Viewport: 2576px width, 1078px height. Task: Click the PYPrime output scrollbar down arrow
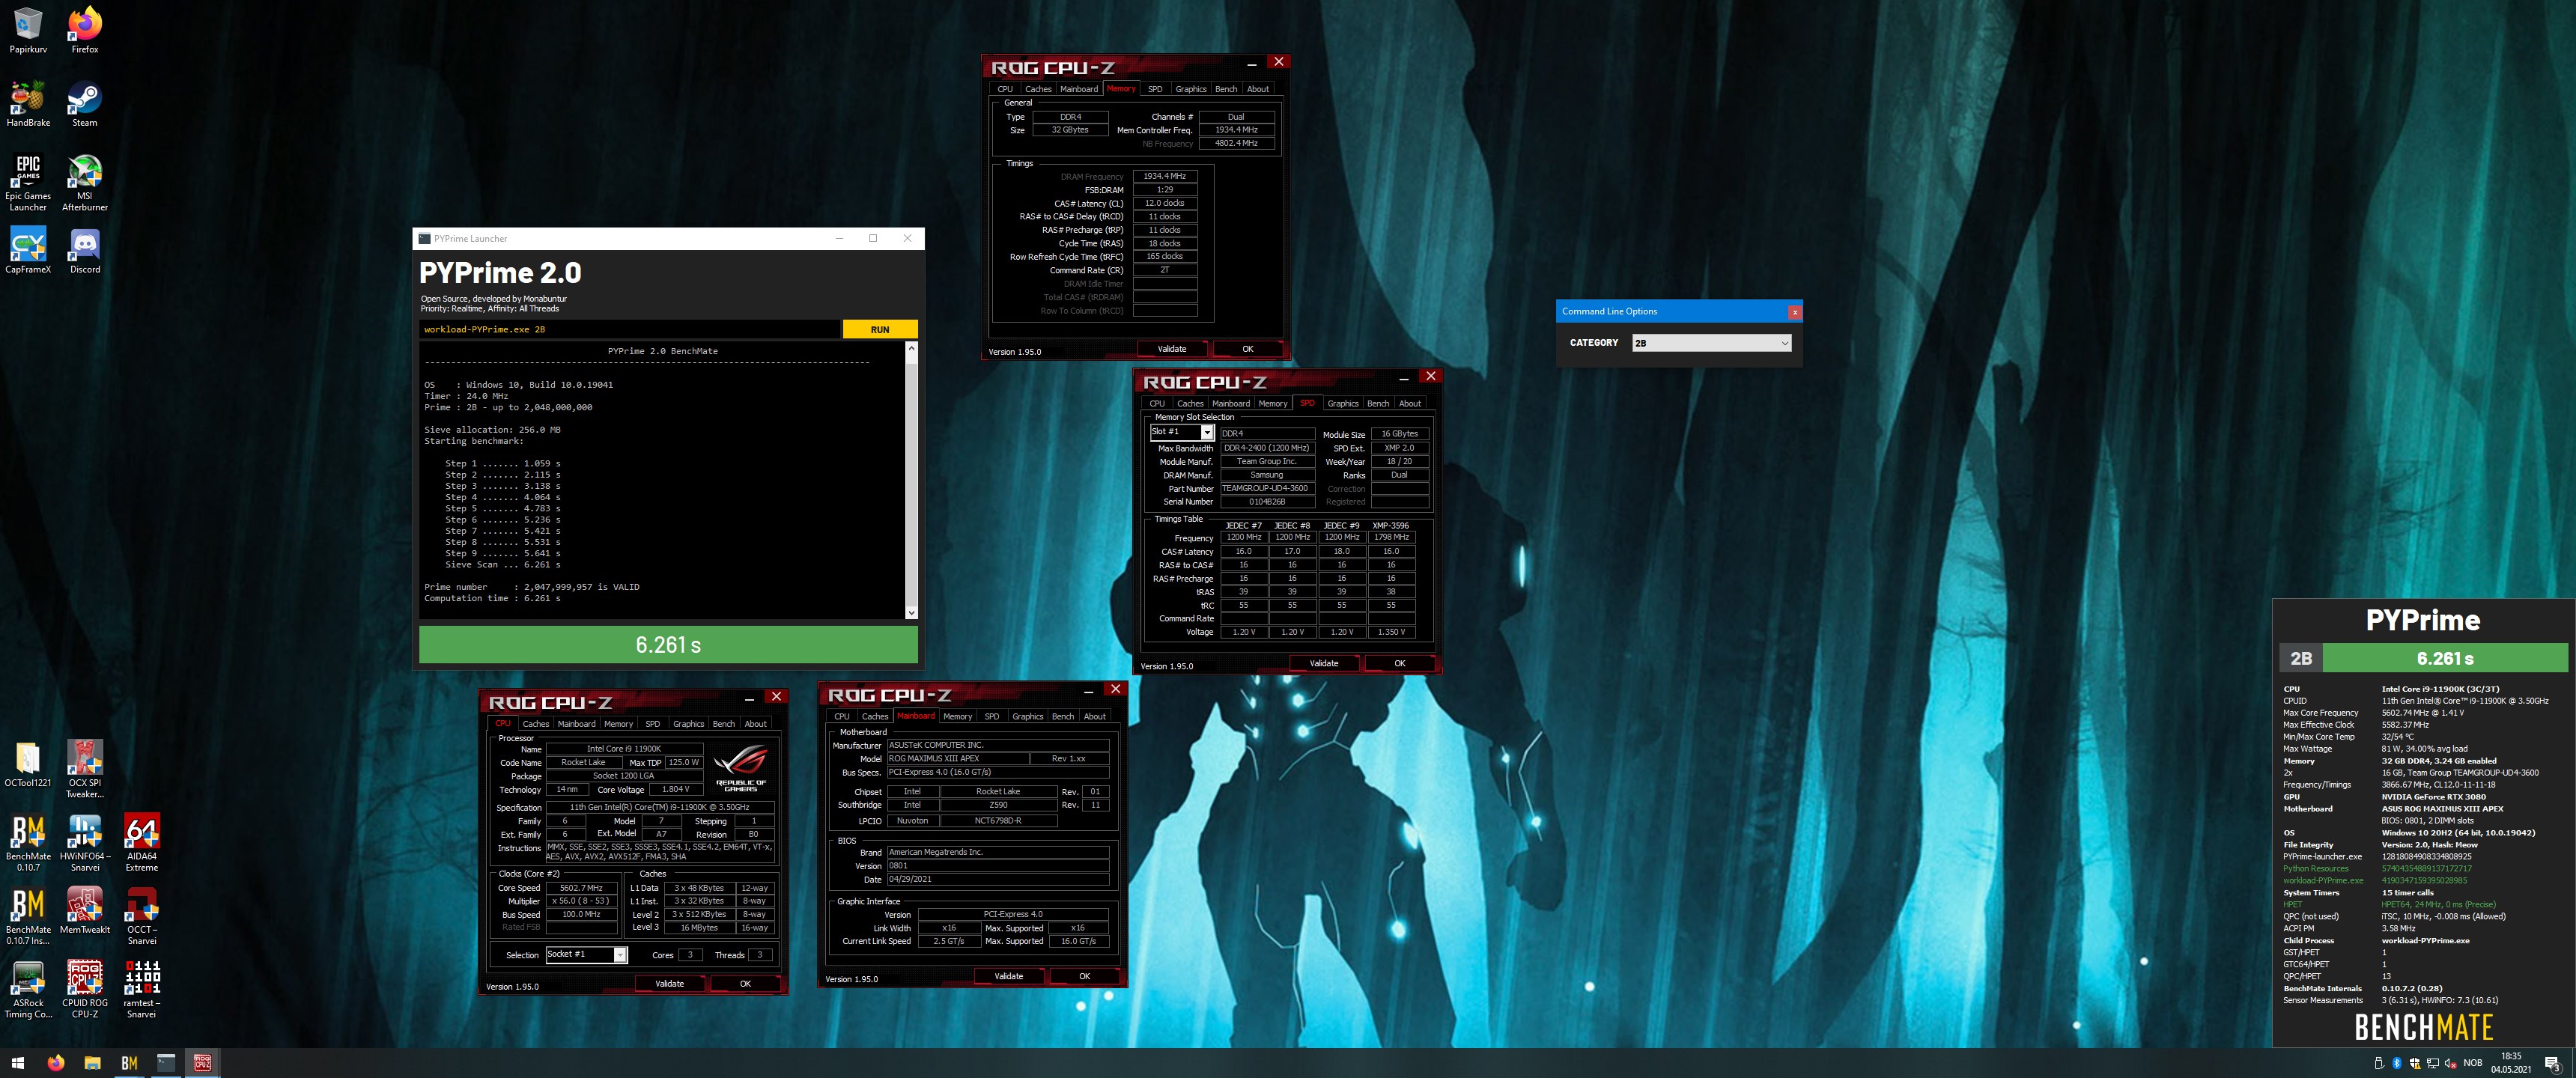click(911, 612)
